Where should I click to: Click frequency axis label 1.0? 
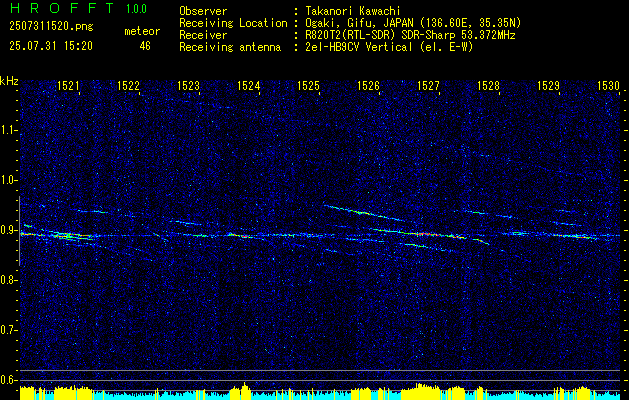tap(8, 180)
